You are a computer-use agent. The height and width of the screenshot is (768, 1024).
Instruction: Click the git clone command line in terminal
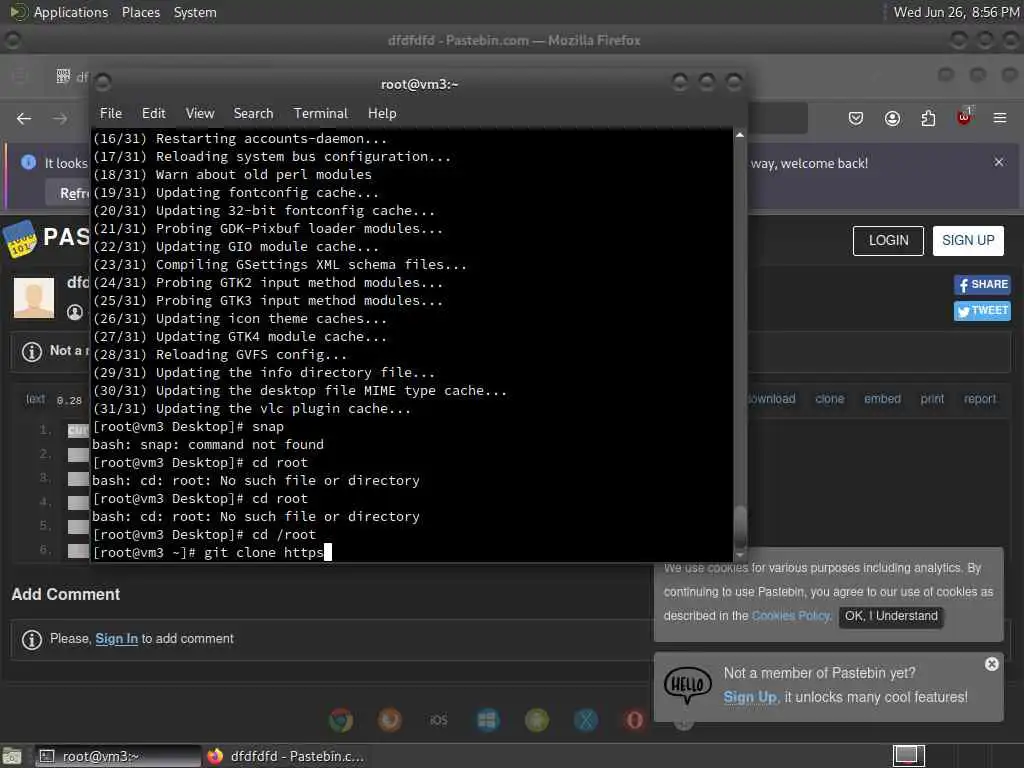coord(212,552)
